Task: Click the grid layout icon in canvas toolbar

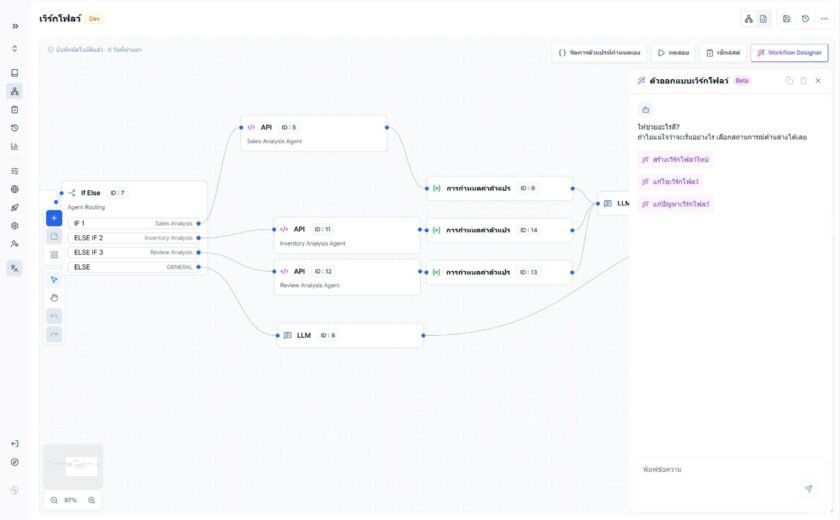Action: point(54,255)
